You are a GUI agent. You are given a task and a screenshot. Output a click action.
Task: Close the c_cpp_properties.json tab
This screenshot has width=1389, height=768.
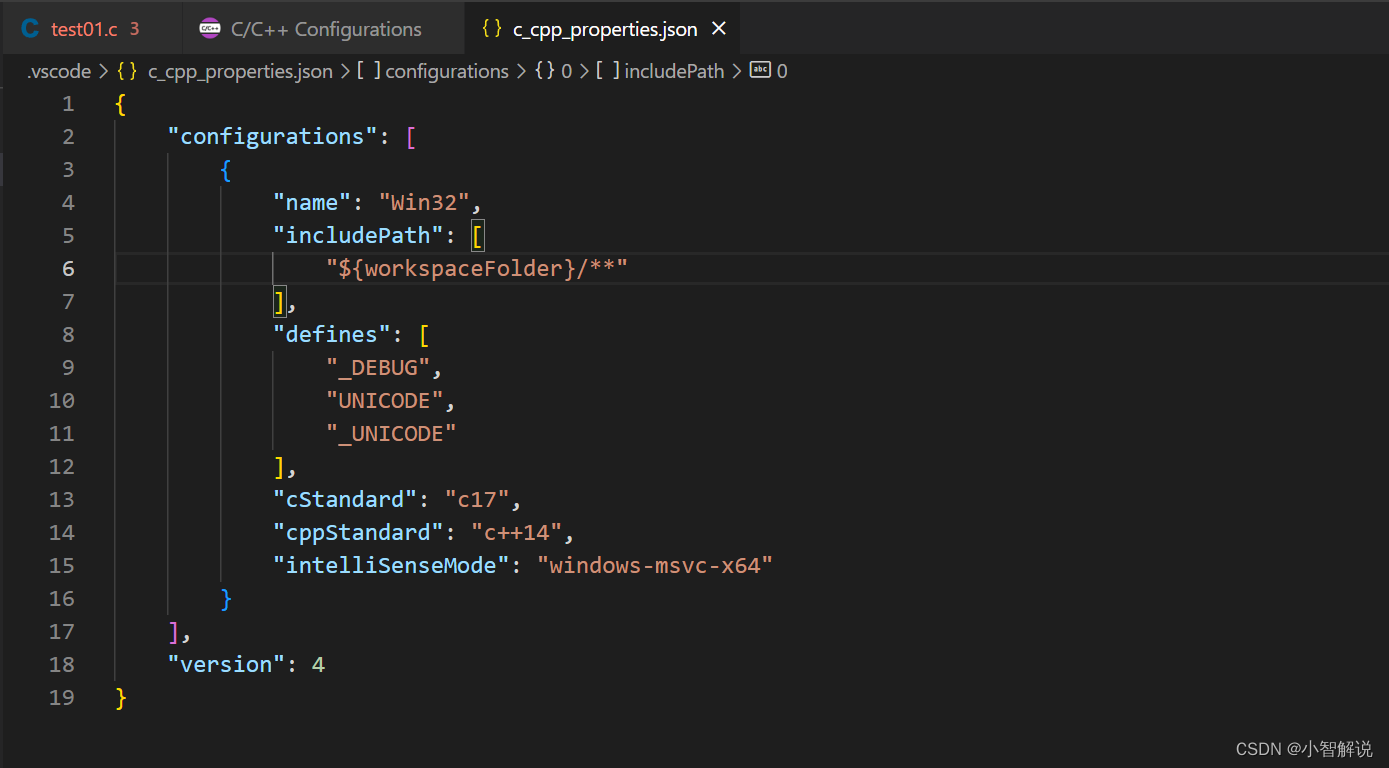719,28
